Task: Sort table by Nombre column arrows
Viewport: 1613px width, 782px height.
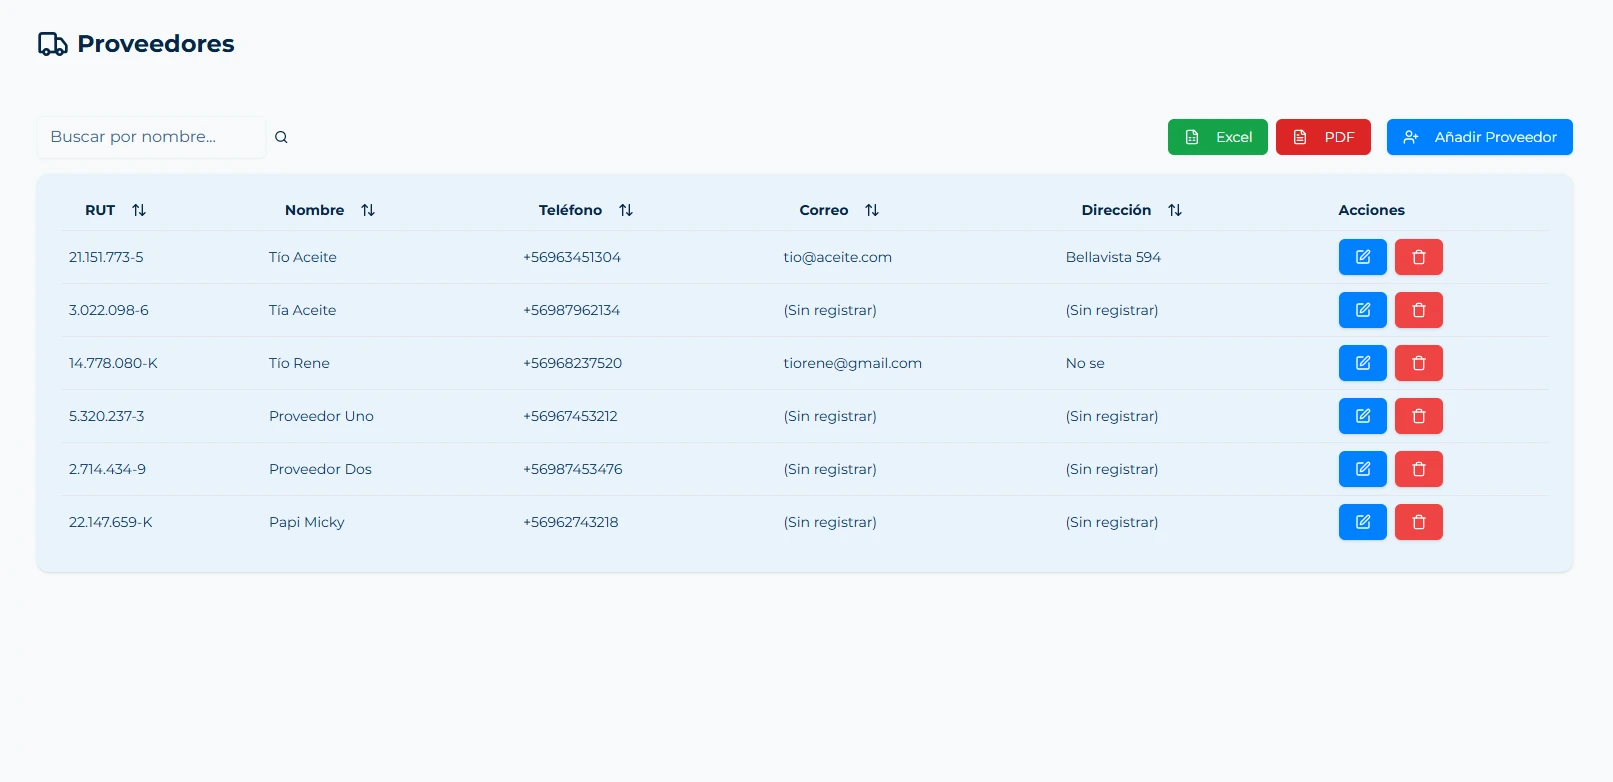Action: coord(368,210)
